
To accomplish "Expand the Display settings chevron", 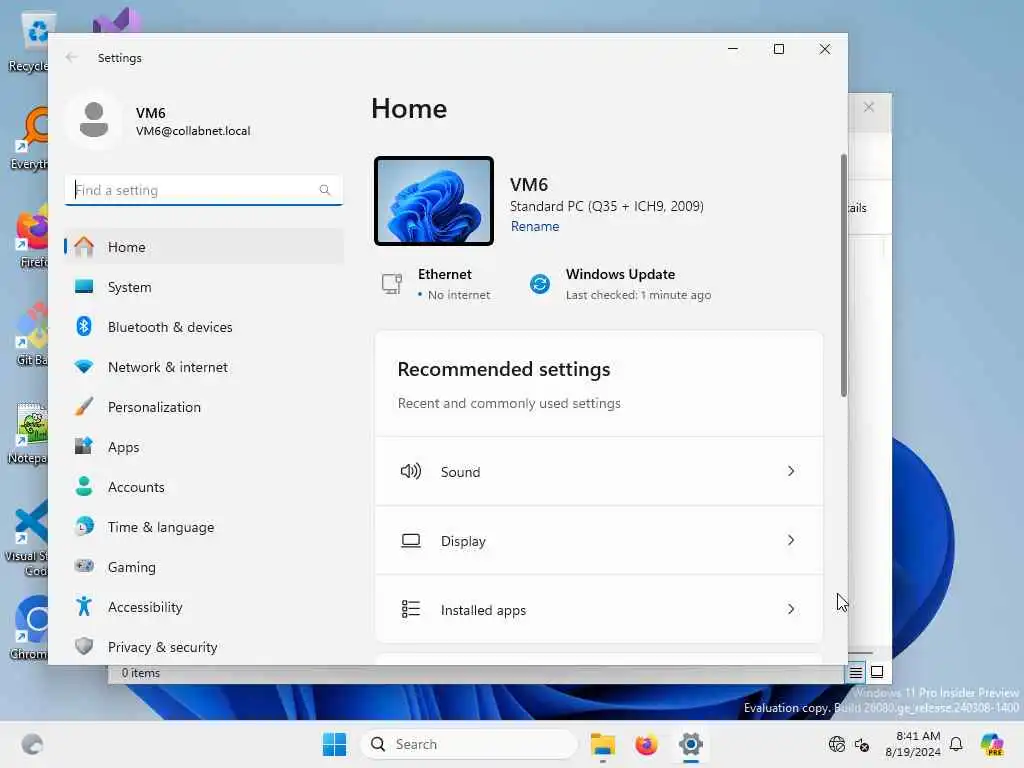I will [791, 540].
